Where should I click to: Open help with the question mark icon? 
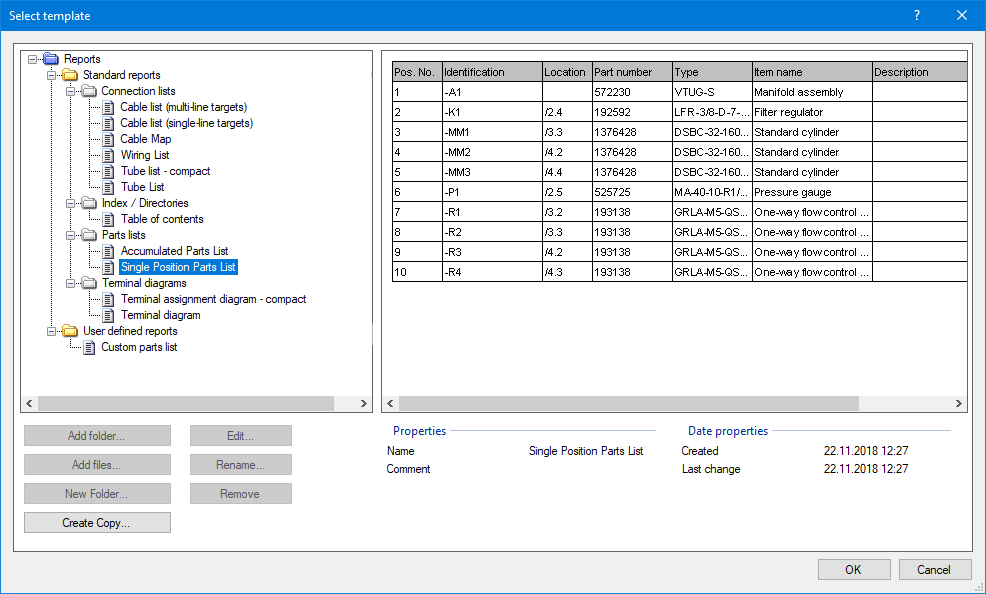click(917, 15)
